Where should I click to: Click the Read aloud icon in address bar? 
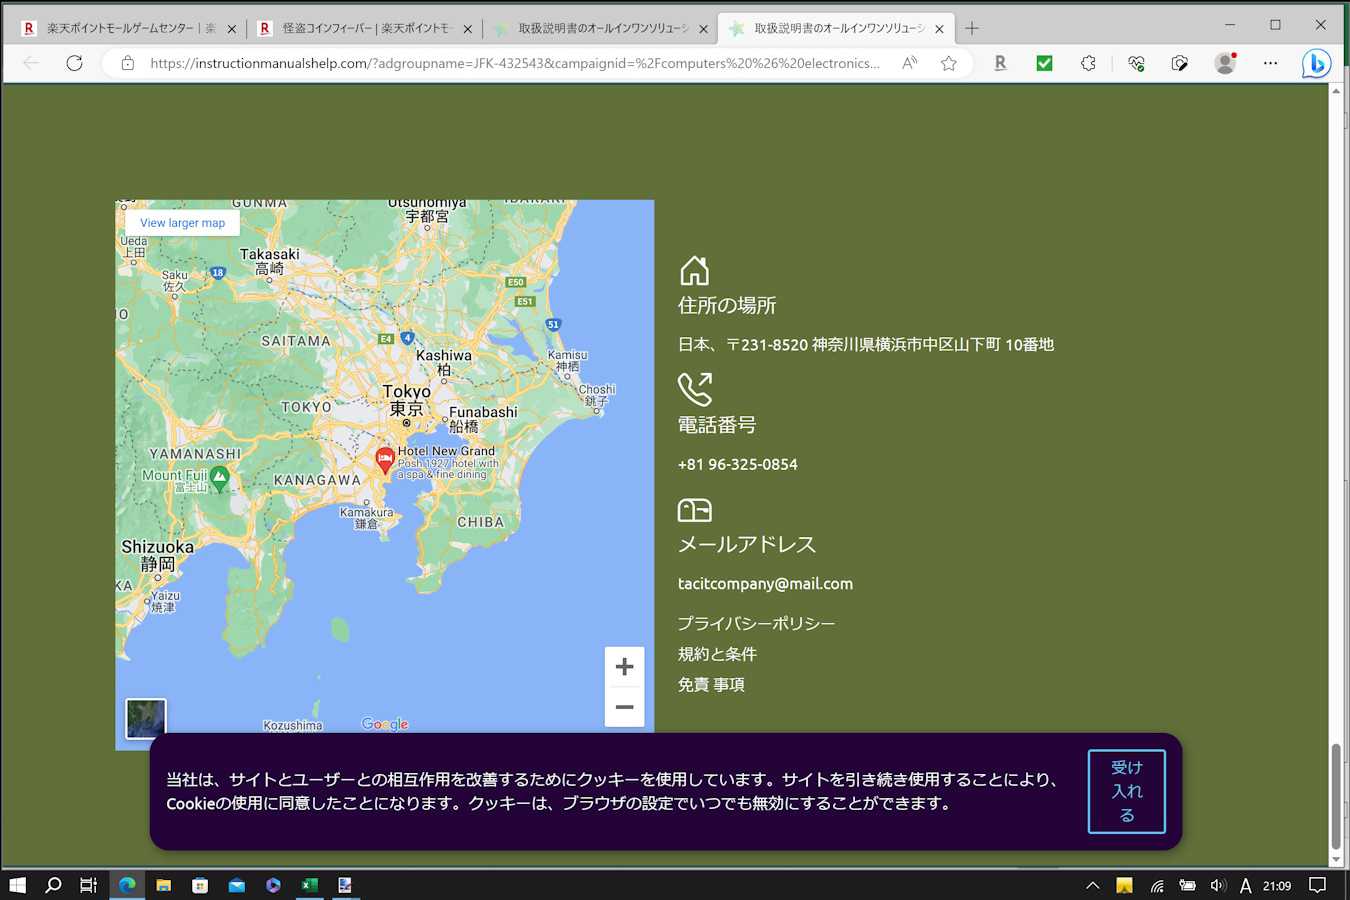(x=909, y=63)
